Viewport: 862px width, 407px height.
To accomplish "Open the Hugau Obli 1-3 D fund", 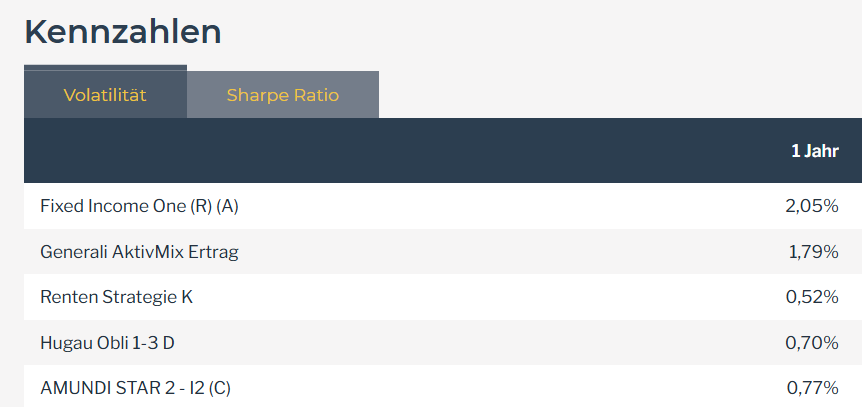I will (x=107, y=343).
